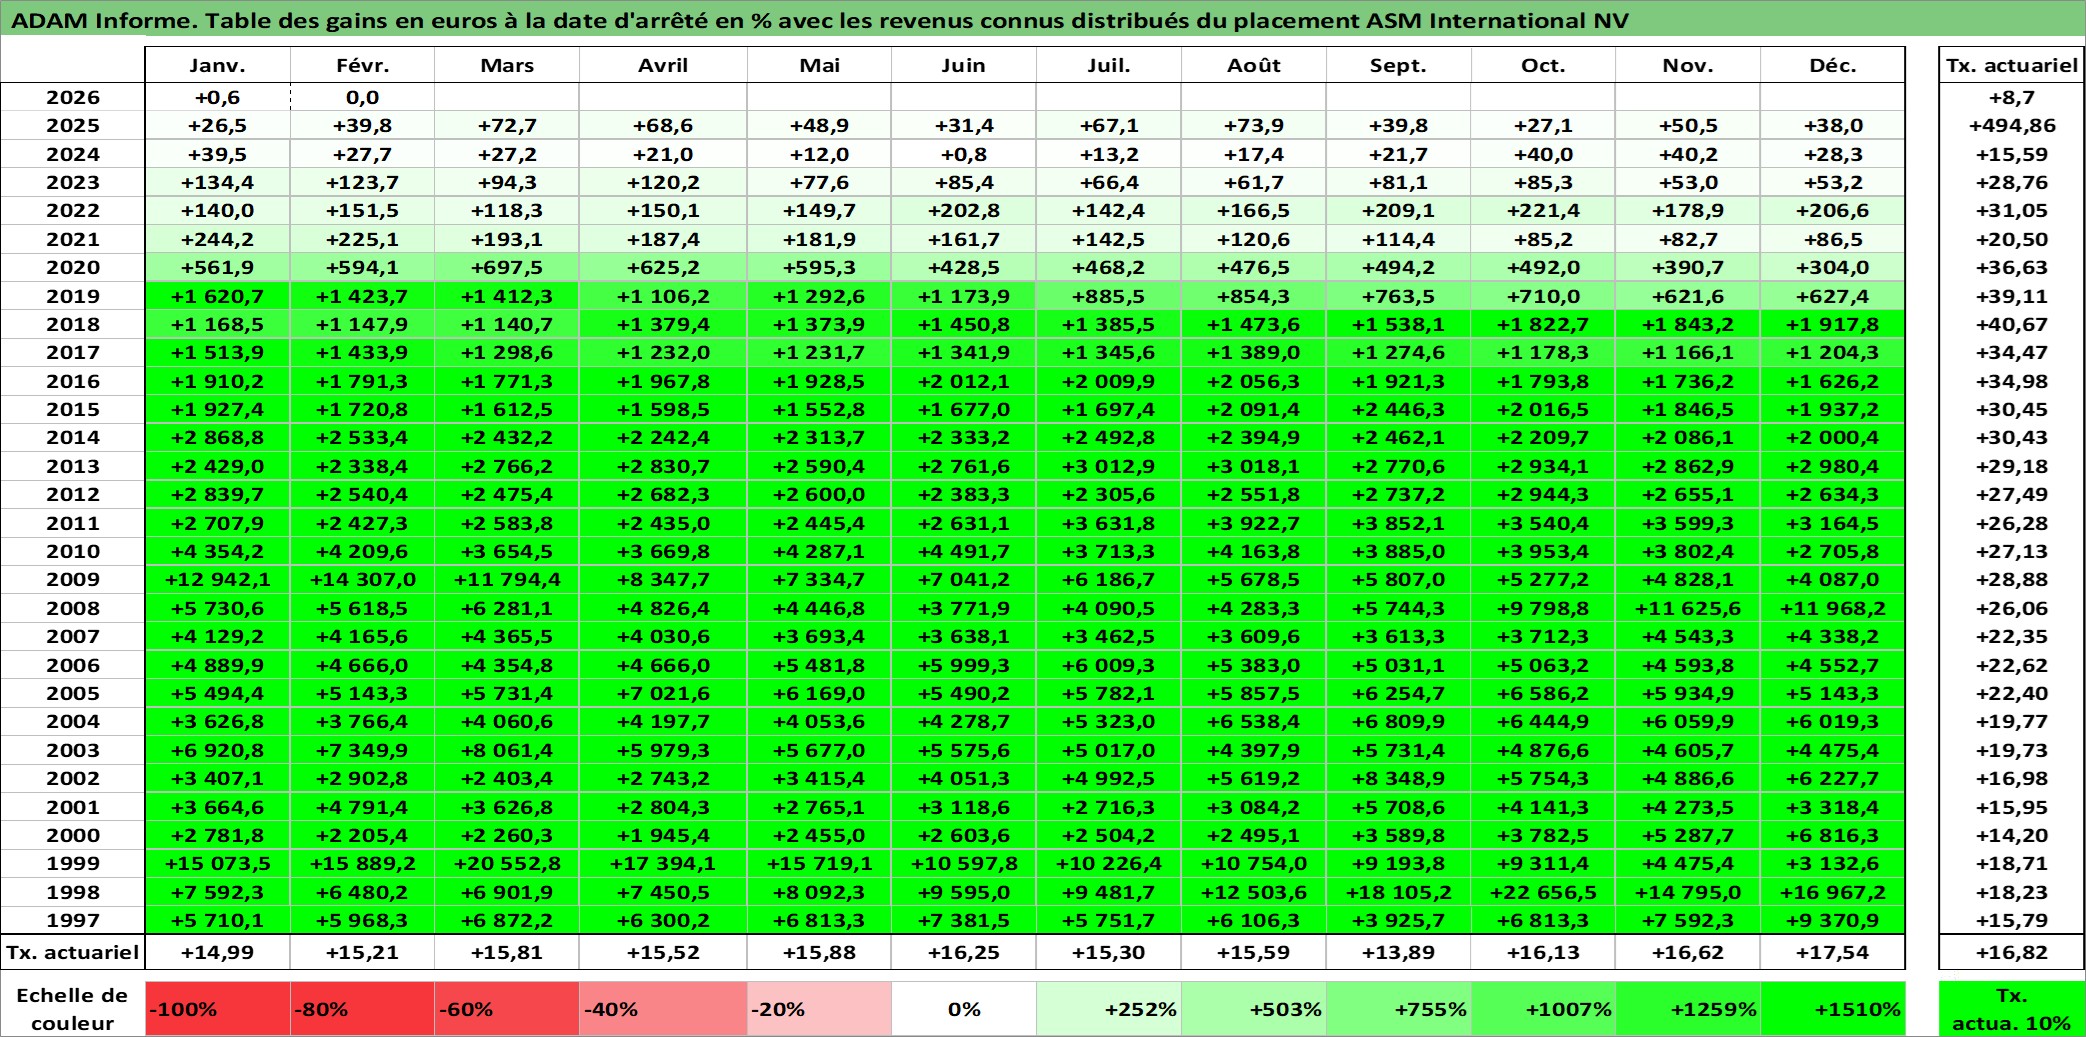The height and width of the screenshot is (1037, 2086).
Task: Click cell '+11 968,2' for December 2008
Action: 1833,608
